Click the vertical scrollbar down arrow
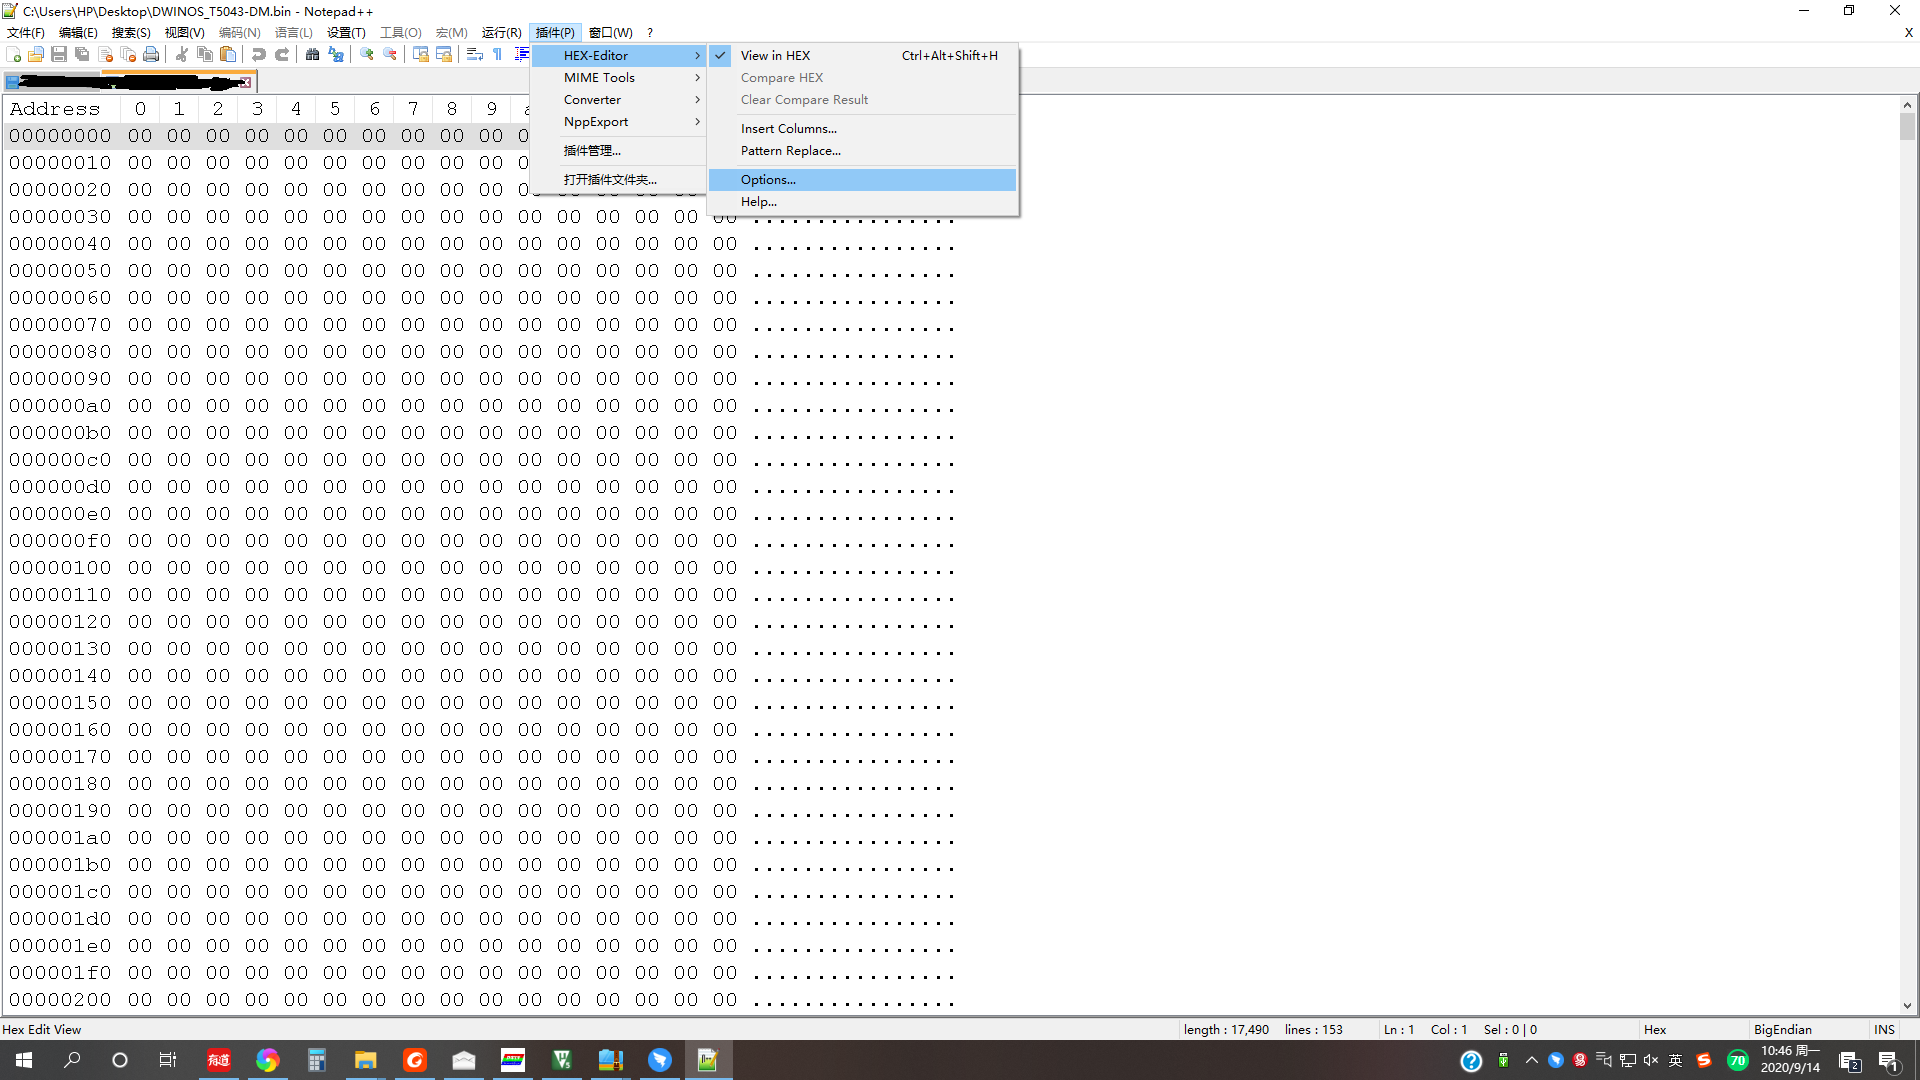1920x1080 pixels. (1907, 1006)
